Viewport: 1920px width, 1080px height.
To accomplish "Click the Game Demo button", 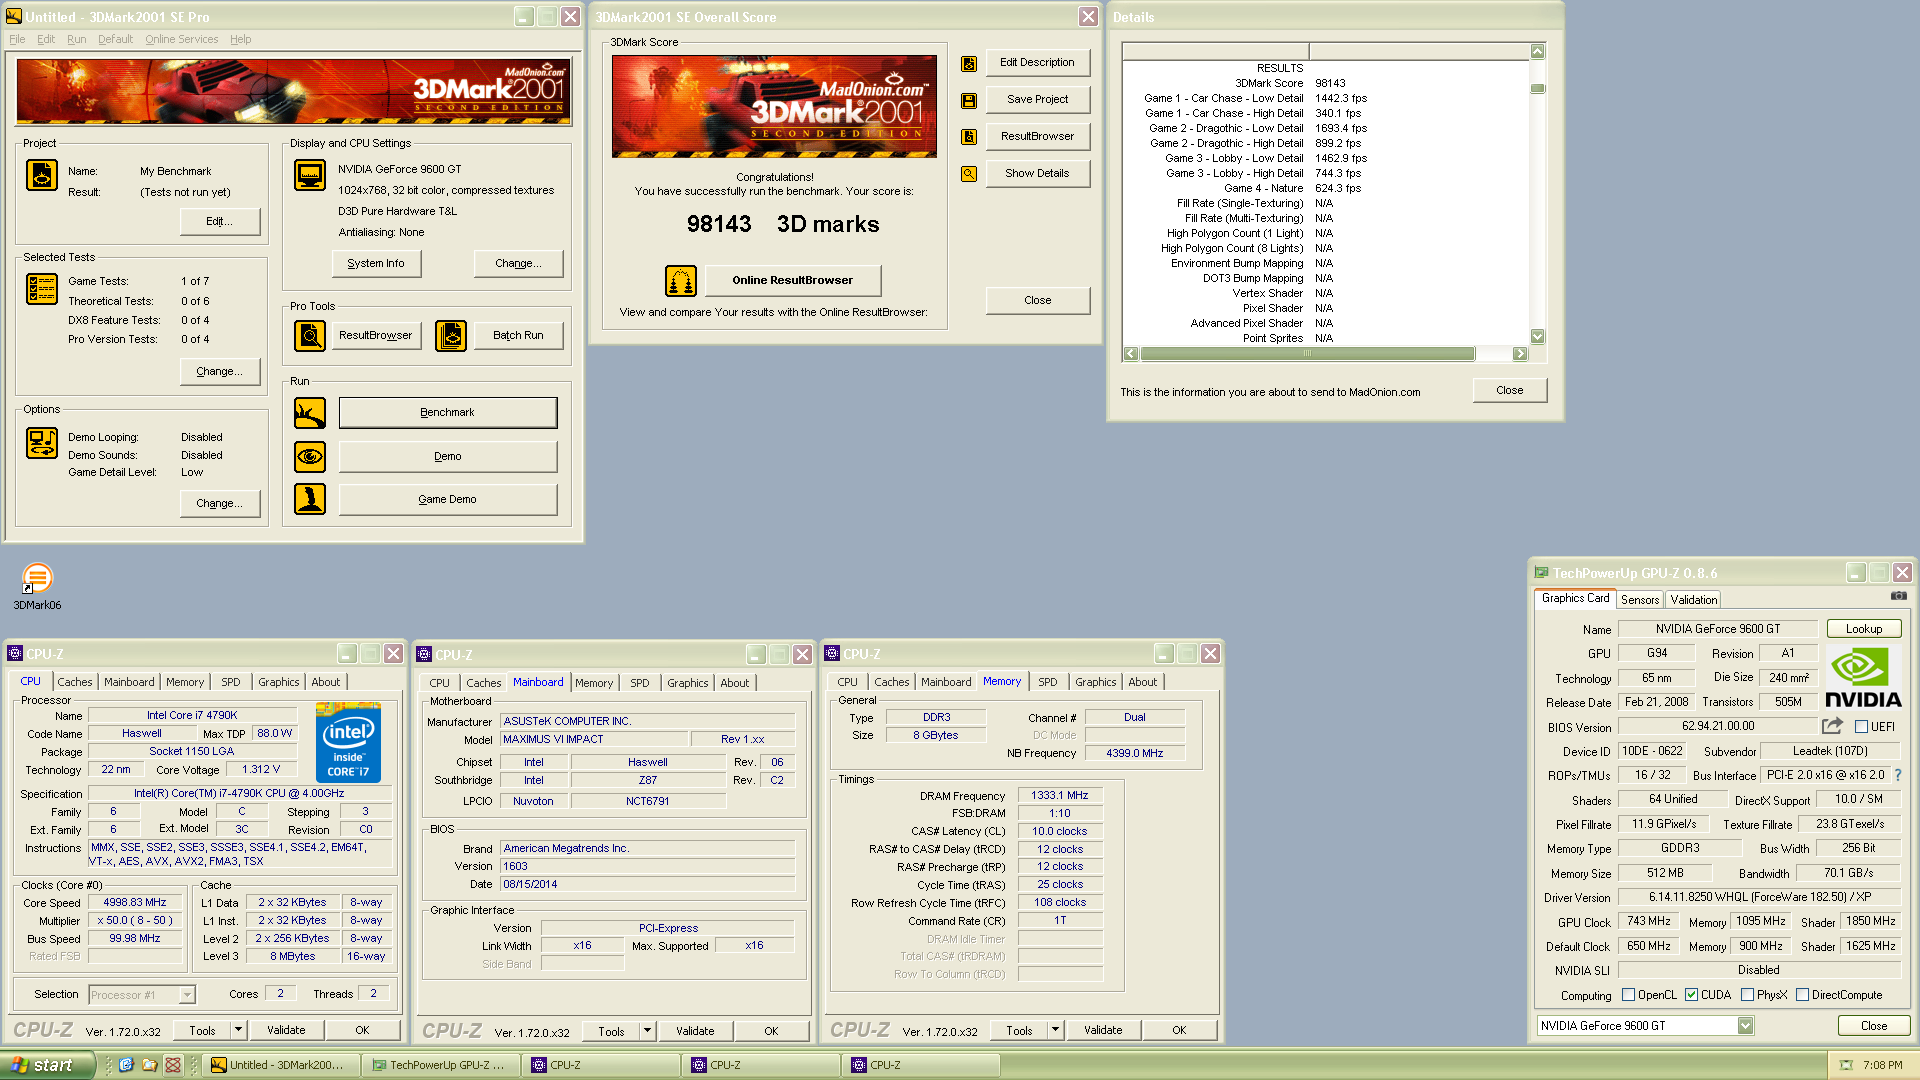I will (448, 499).
